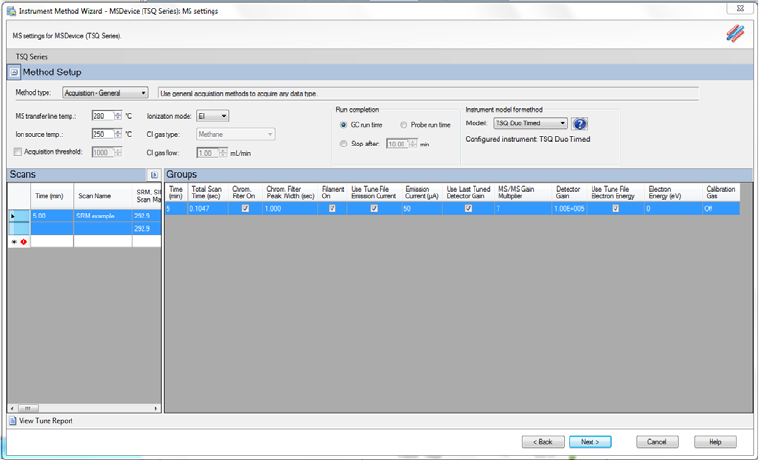Select the Probe run time radio button

point(403,125)
